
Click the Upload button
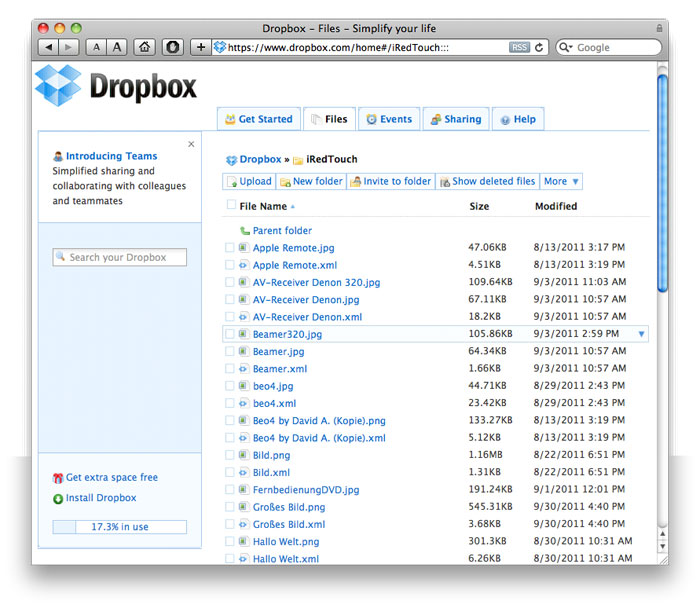tap(249, 181)
